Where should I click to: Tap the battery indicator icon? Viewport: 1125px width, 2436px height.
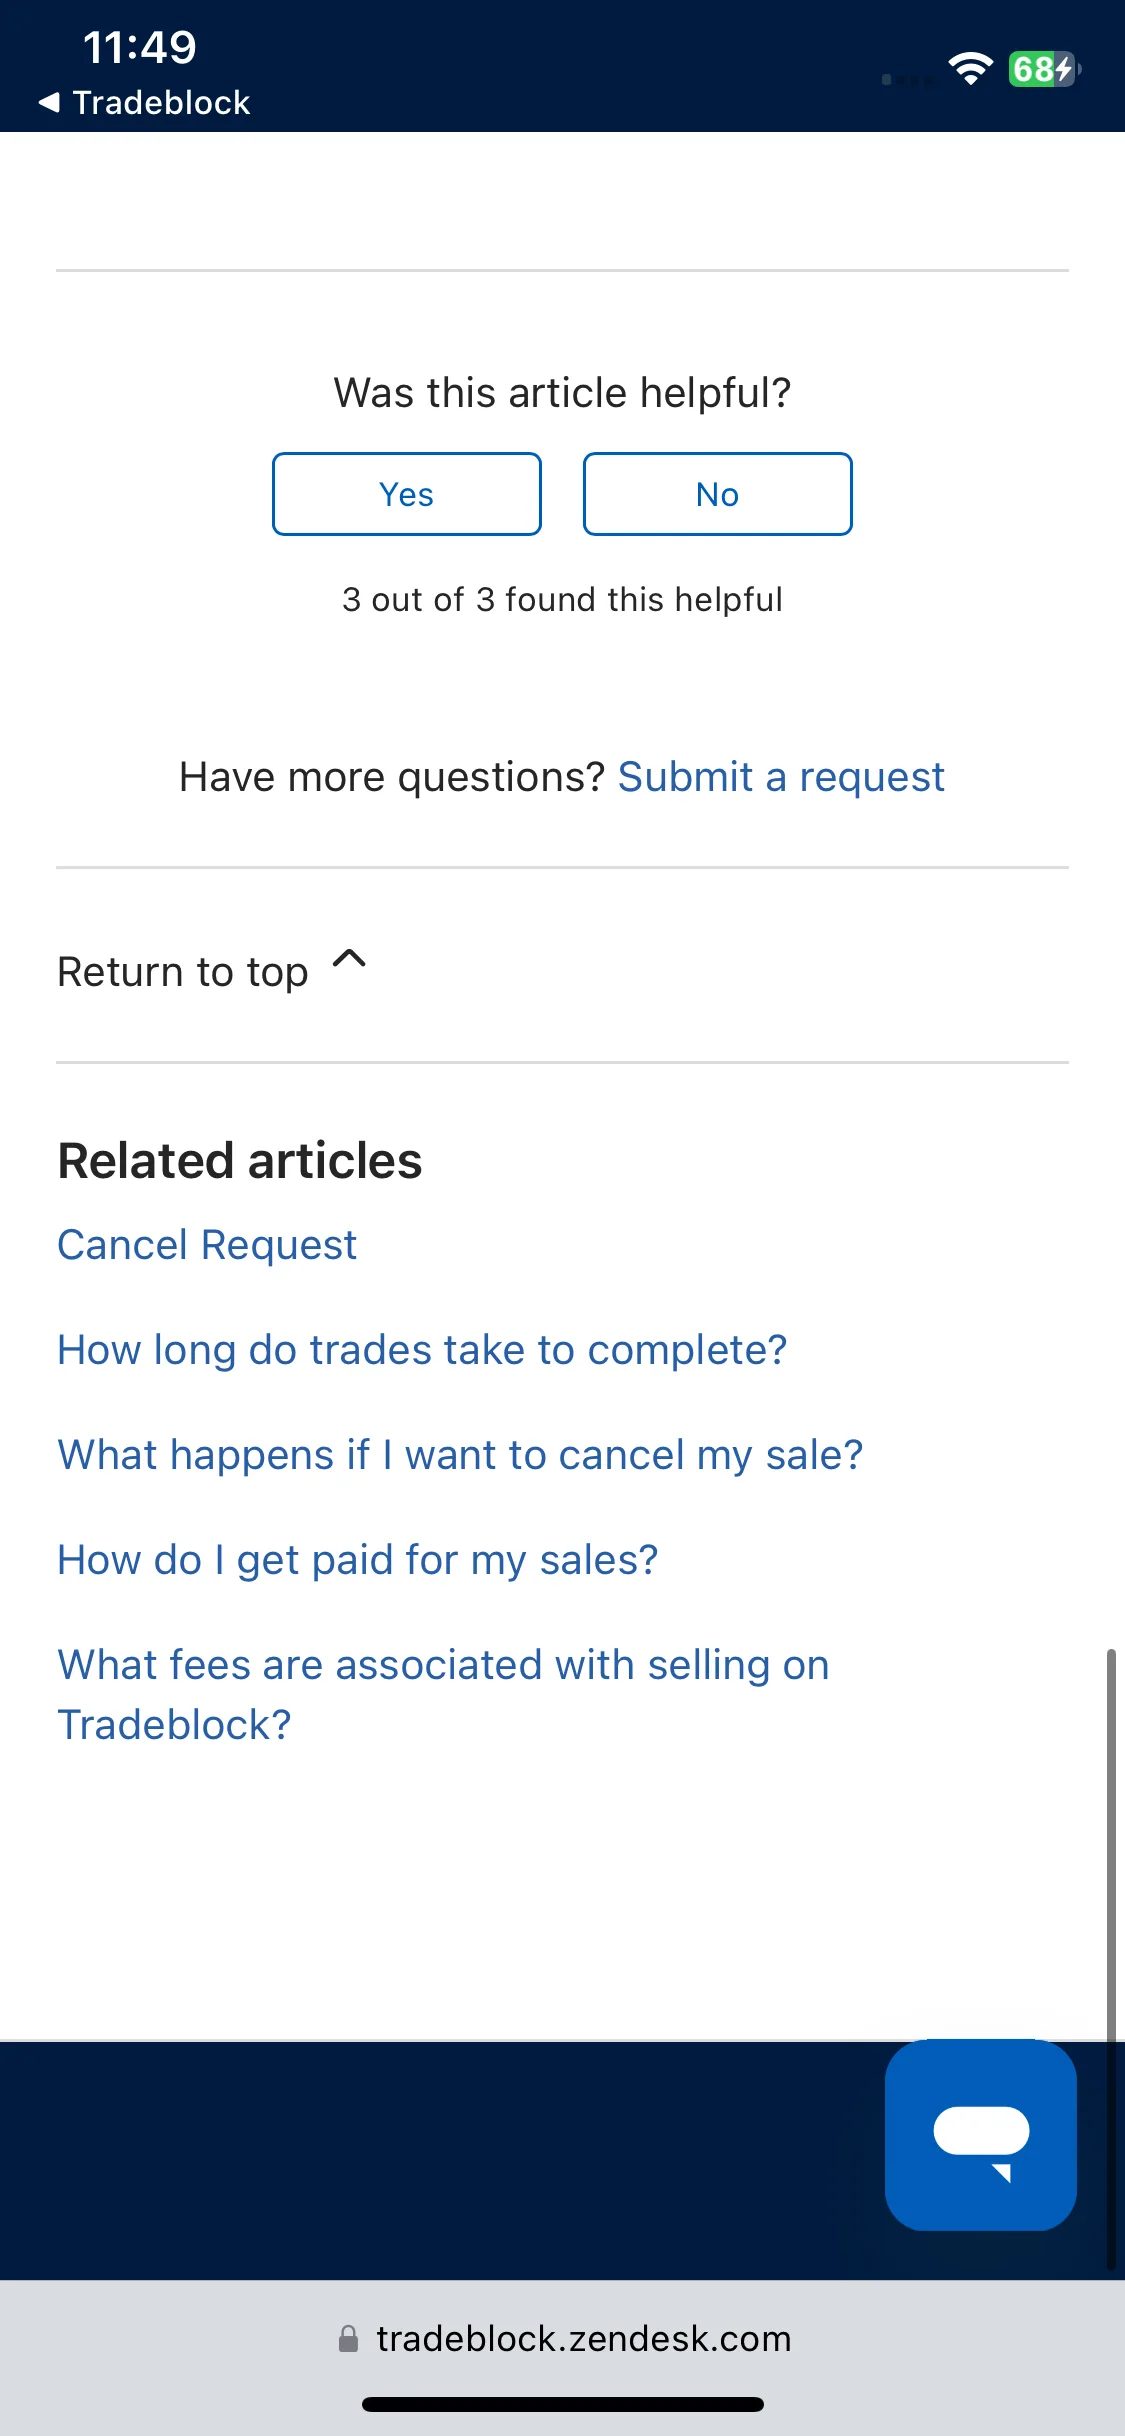(x=1044, y=69)
